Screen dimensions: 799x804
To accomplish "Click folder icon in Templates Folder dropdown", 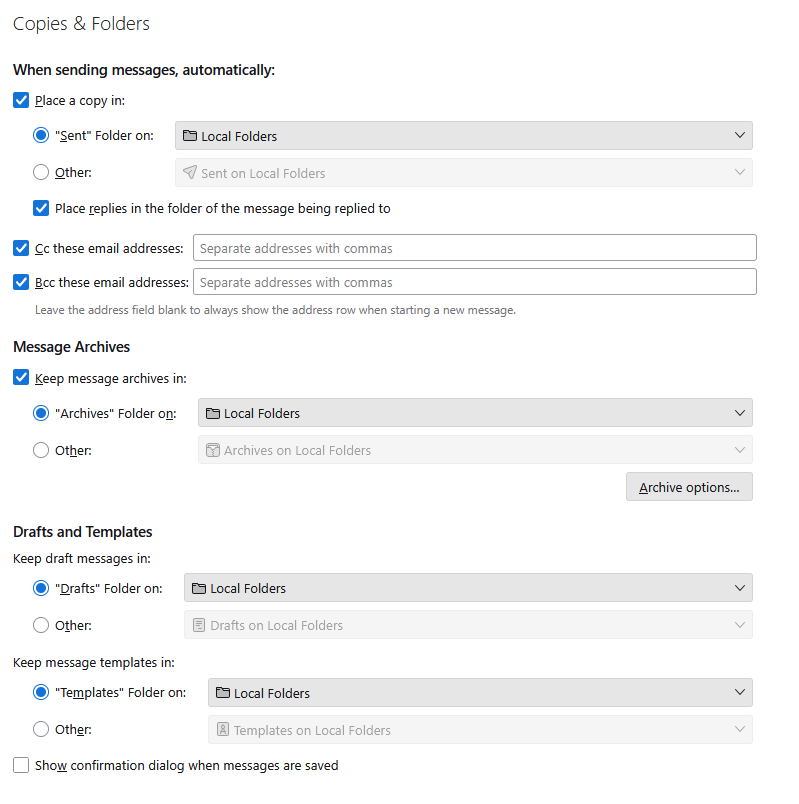I will [222, 693].
